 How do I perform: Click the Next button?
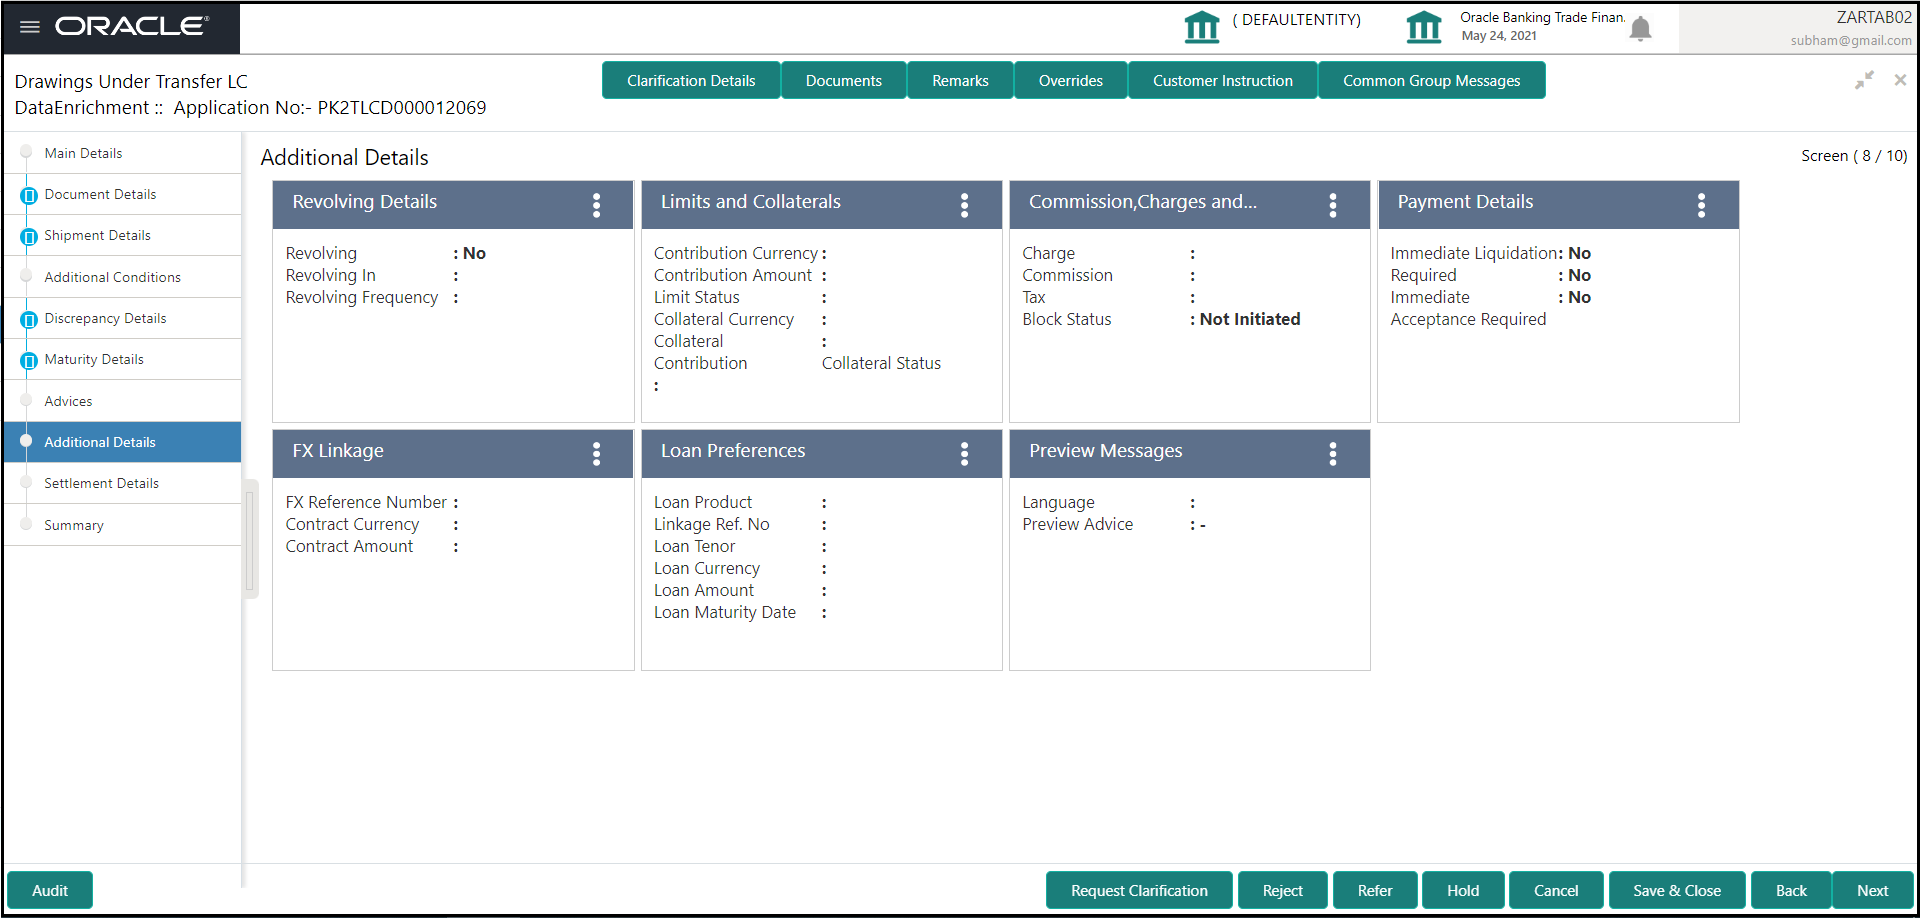[x=1872, y=890]
